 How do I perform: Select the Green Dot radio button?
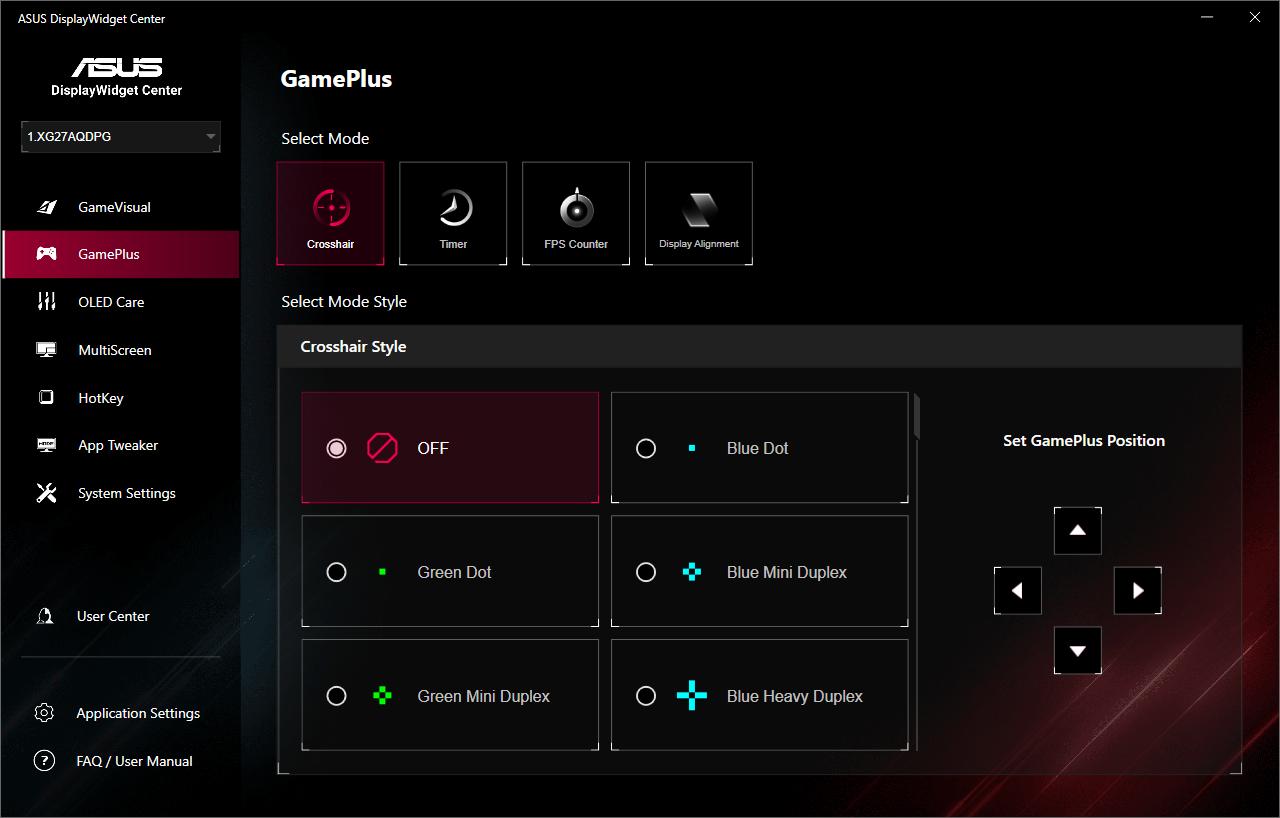click(337, 572)
